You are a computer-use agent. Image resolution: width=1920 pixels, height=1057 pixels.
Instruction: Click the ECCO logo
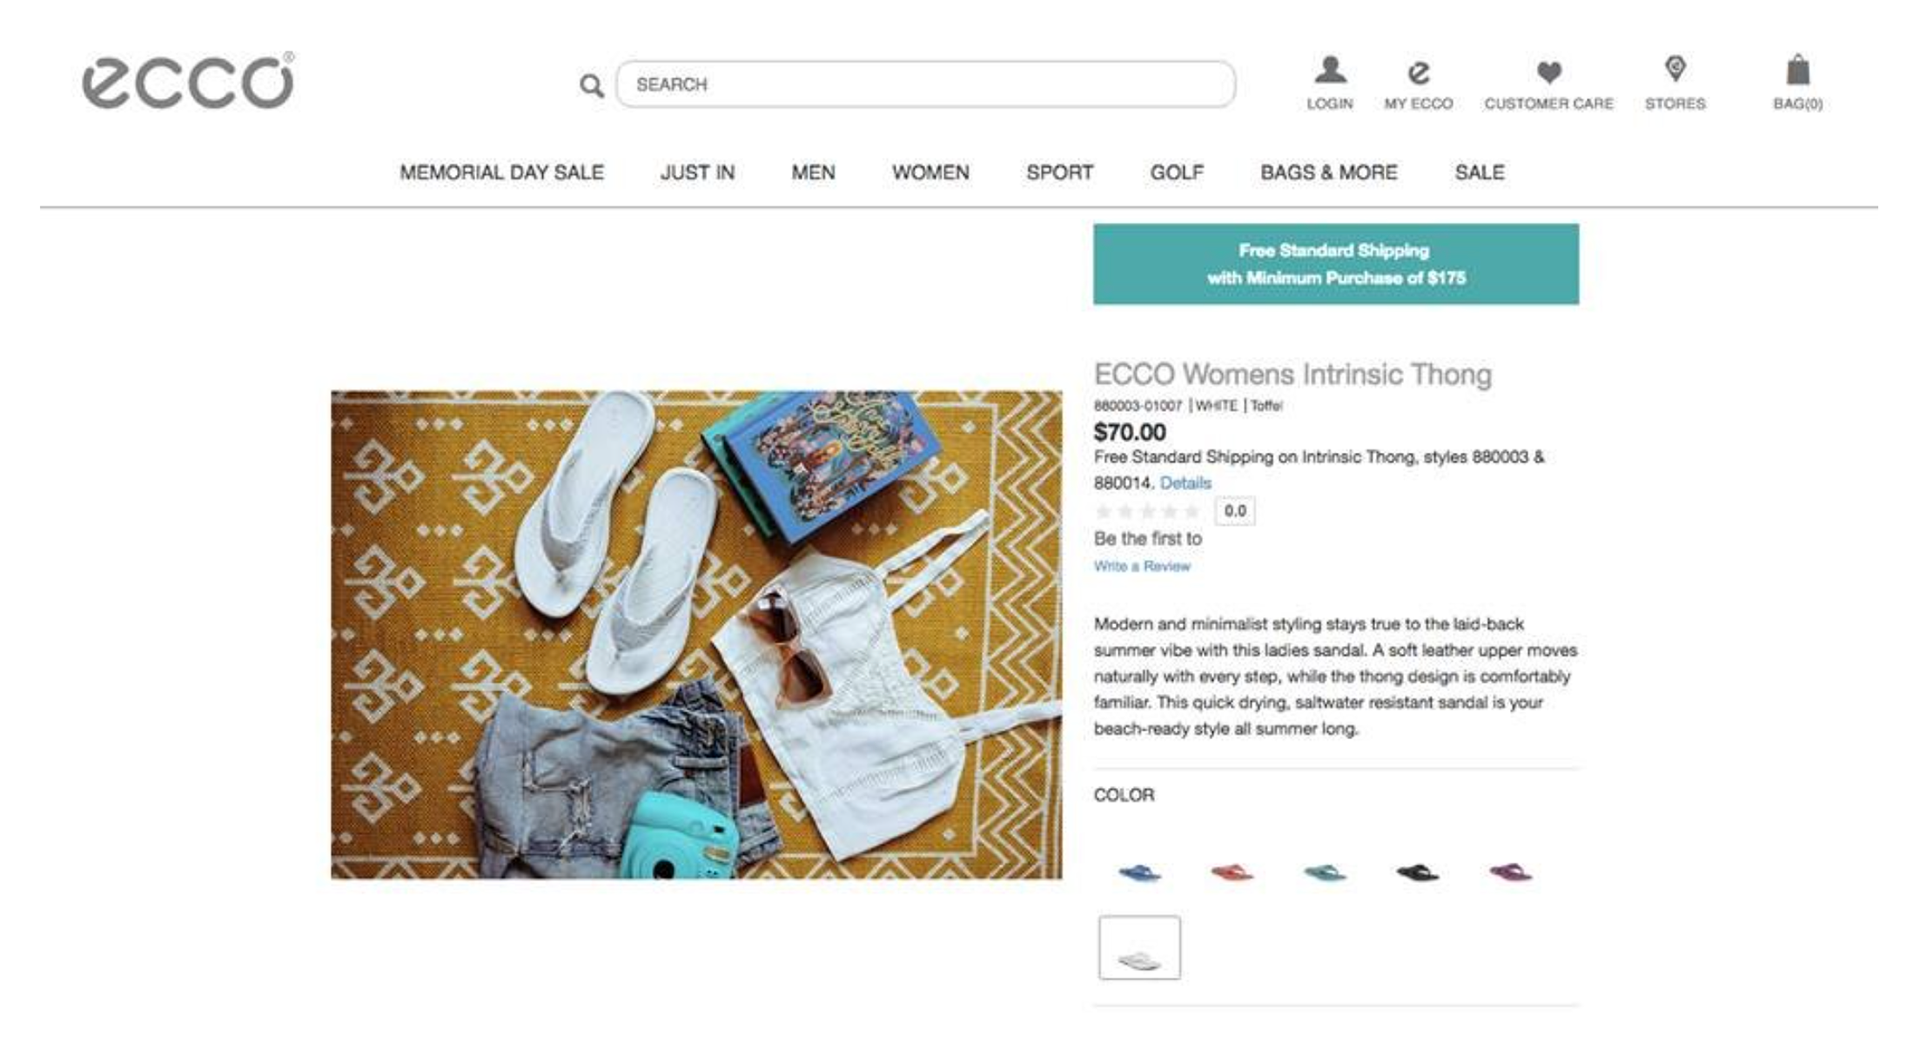[188, 81]
